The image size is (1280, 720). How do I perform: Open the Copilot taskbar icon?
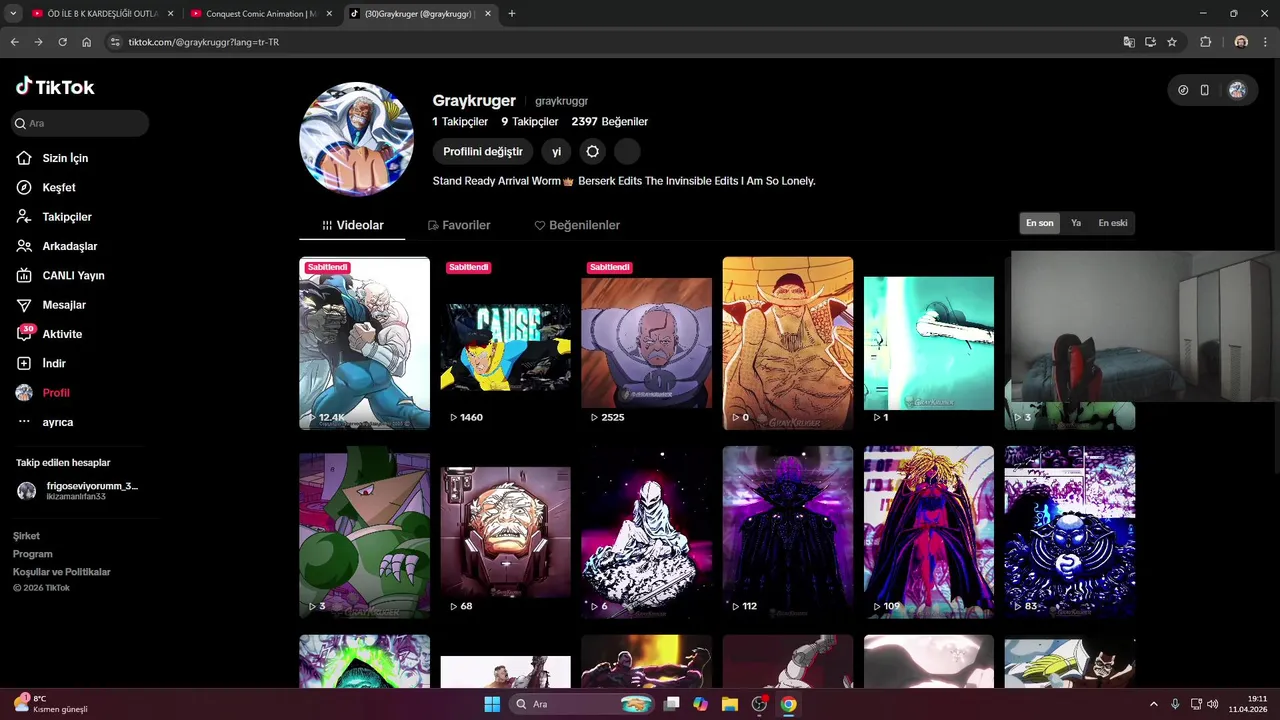(x=701, y=704)
